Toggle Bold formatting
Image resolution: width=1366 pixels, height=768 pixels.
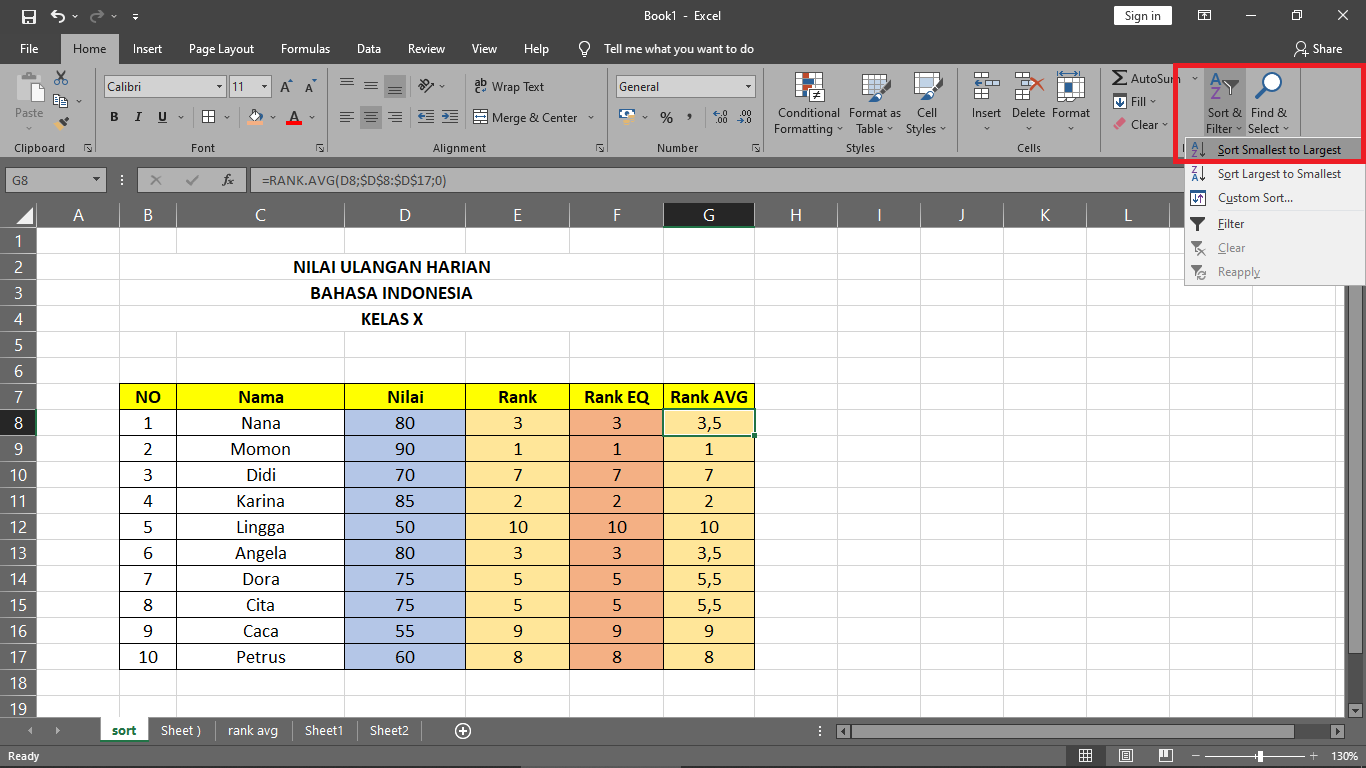(114, 117)
